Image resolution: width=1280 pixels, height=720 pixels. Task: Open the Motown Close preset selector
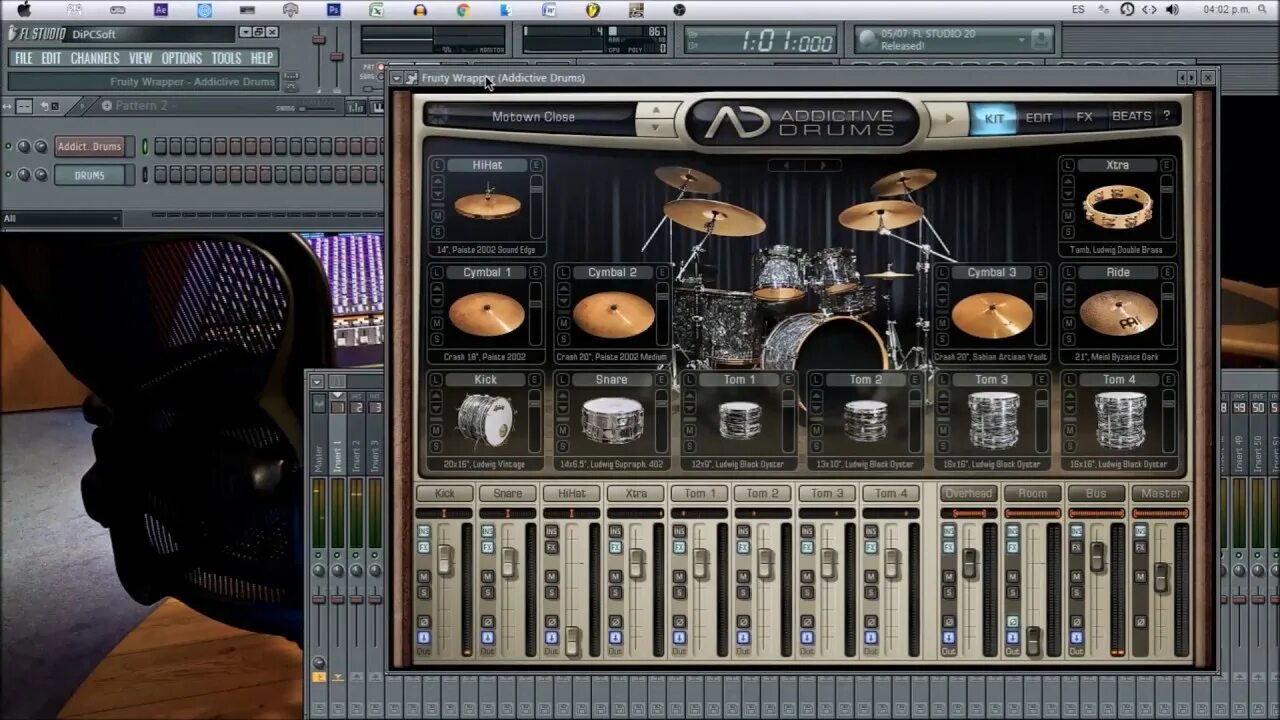point(533,117)
